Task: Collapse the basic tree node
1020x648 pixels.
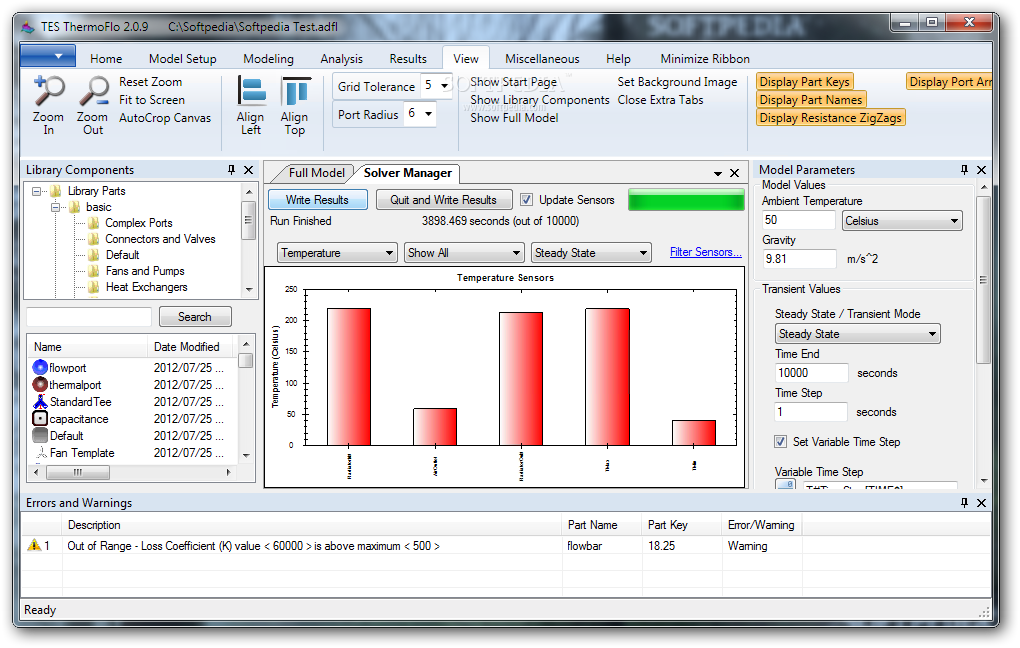Action: point(56,208)
